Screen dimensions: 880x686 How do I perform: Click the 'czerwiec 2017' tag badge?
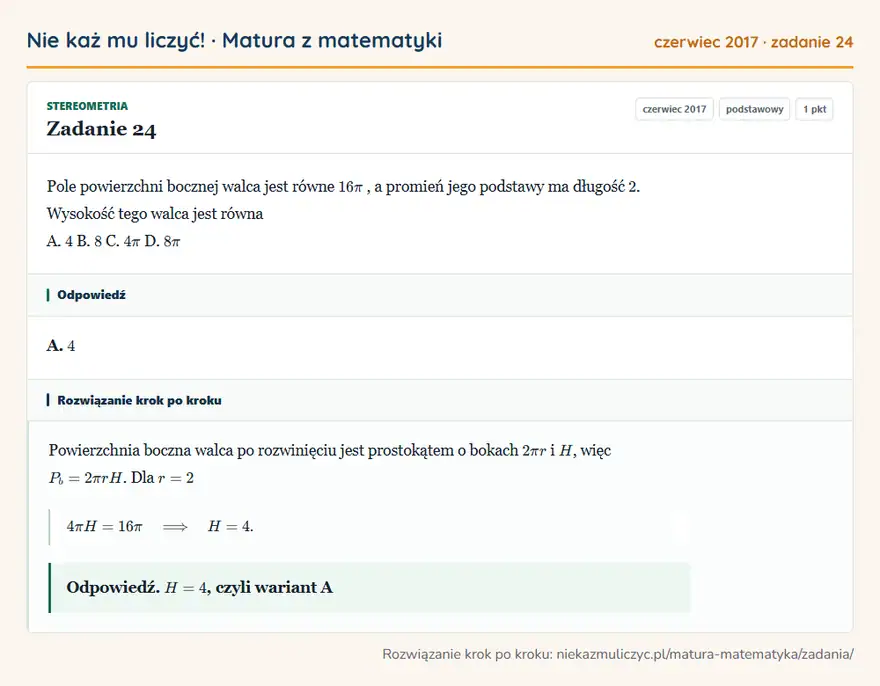coord(674,109)
